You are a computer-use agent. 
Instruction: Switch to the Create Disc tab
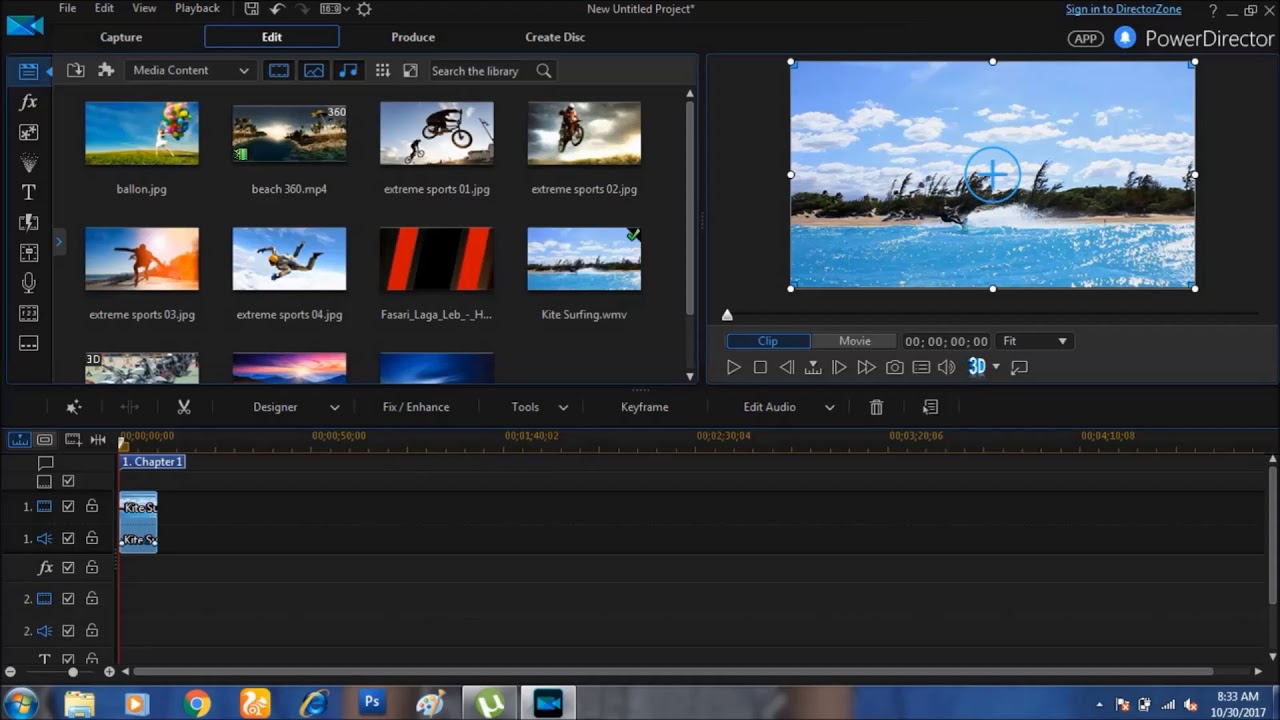click(555, 37)
